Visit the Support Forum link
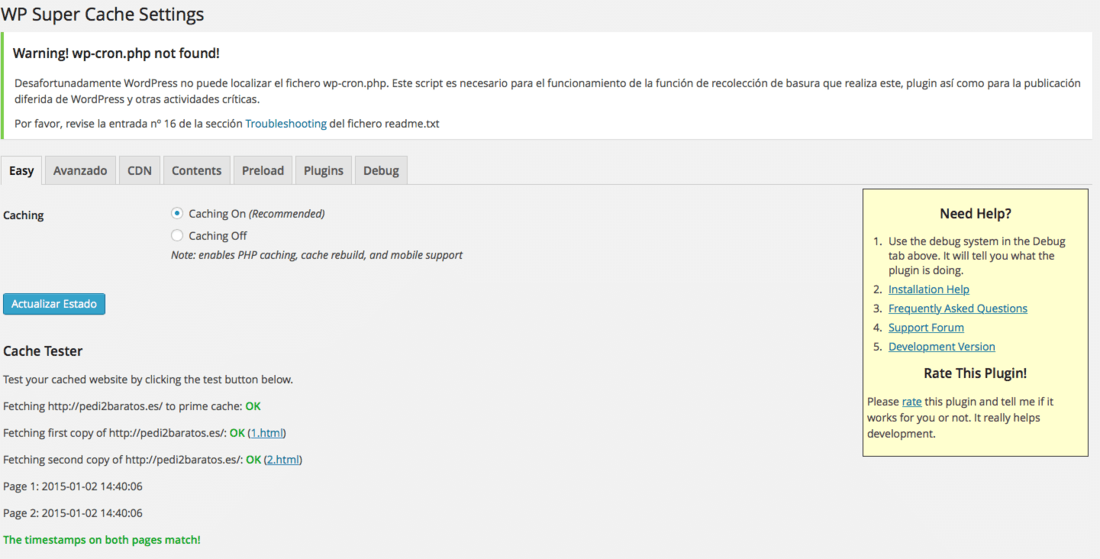This screenshot has width=1100, height=559. [x=926, y=328]
